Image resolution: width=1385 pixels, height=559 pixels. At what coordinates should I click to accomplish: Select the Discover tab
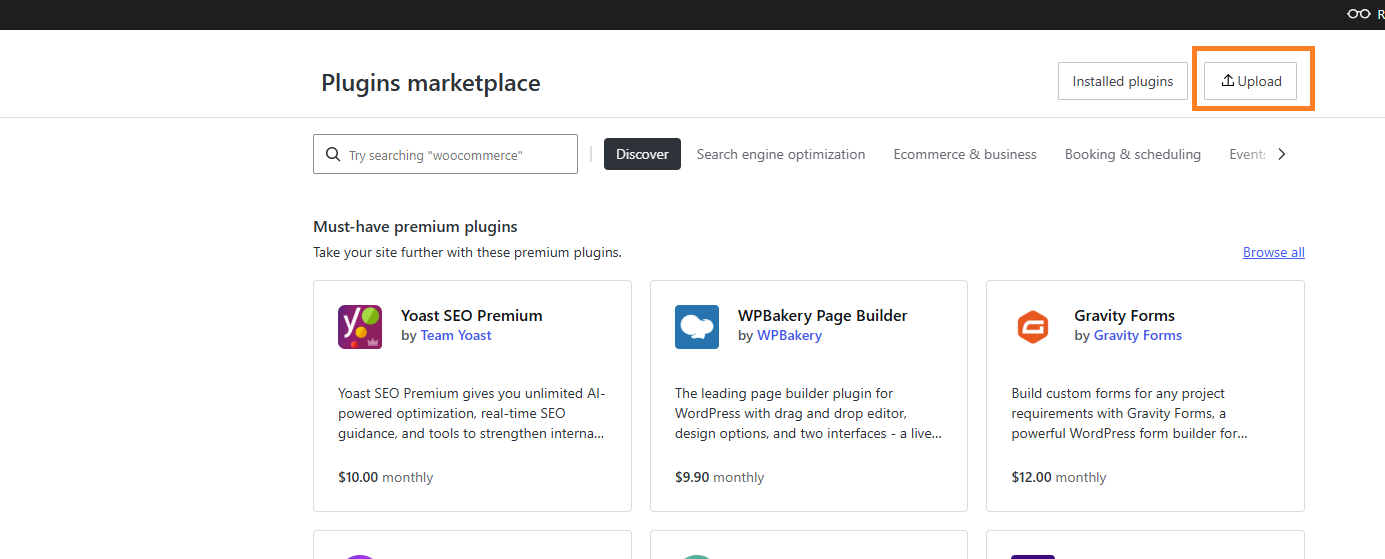point(642,154)
